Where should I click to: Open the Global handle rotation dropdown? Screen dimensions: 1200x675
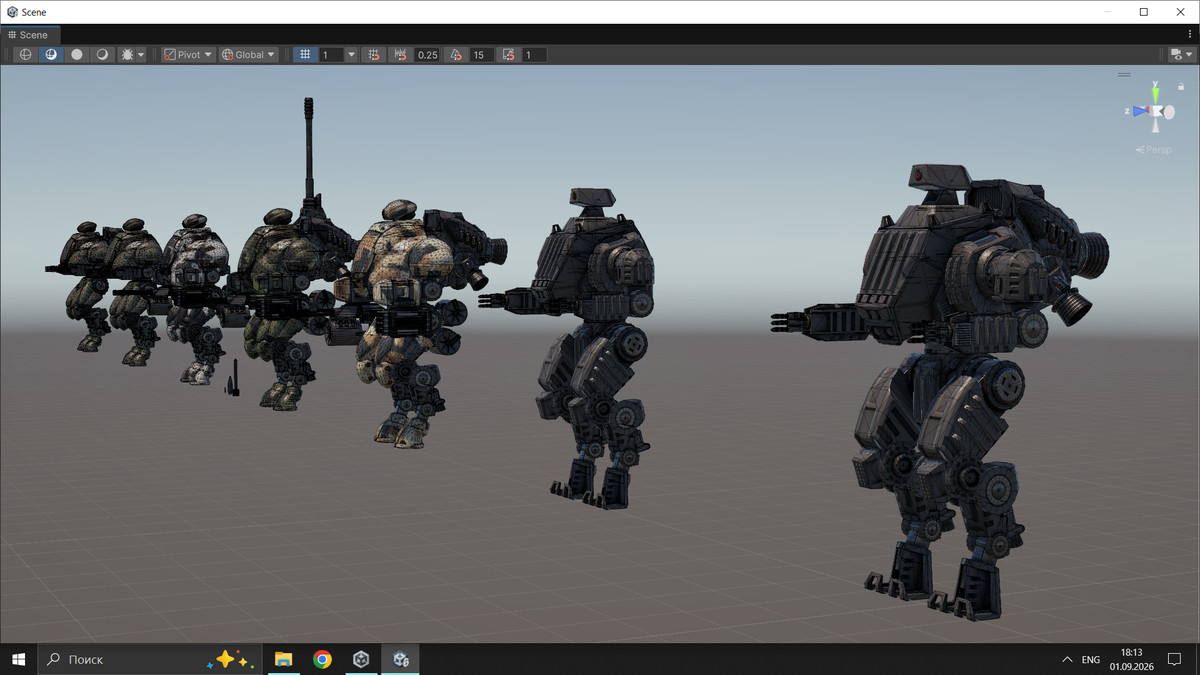pyautogui.click(x=248, y=55)
